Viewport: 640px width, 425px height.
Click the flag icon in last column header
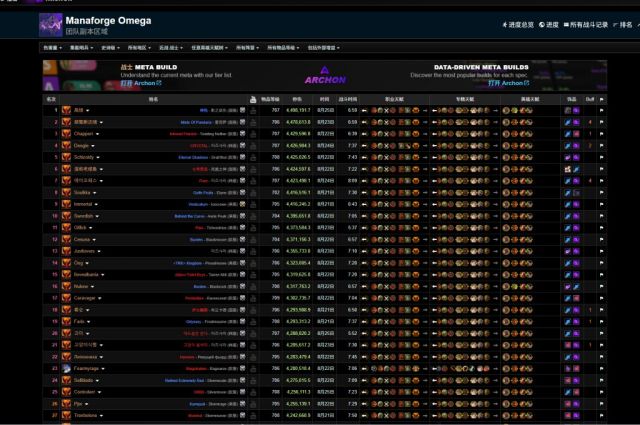point(602,99)
